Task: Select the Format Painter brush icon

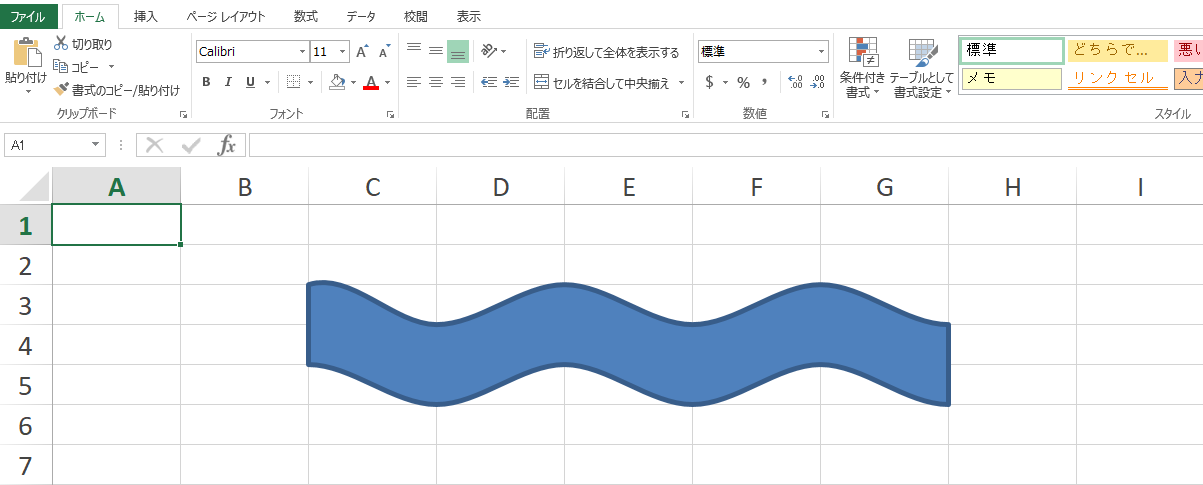Action: point(62,90)
